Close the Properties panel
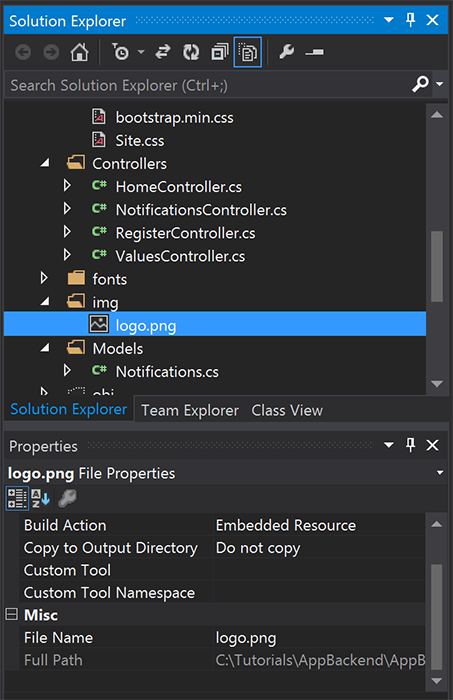Image resolution: width=453 pixels, height=700 pixels. coord(432,445)
